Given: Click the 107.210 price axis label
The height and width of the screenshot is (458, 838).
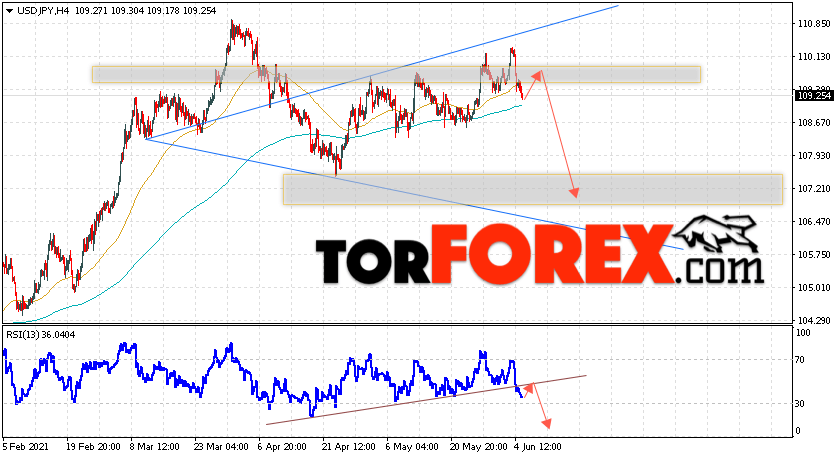Looking at the screenshot, I should coord(813,189).
